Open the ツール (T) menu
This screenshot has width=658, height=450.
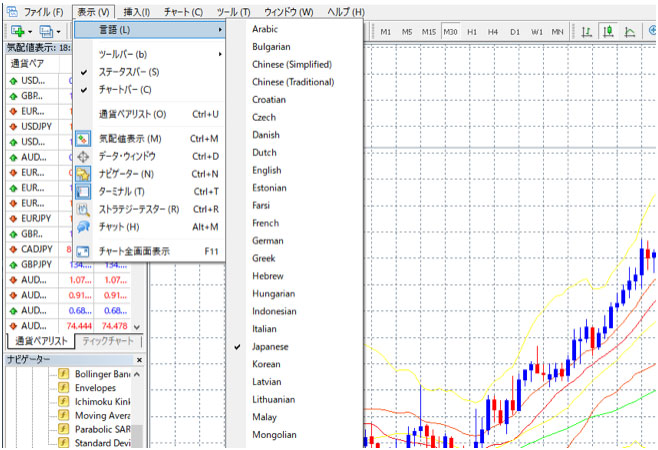tap(233, 12)
